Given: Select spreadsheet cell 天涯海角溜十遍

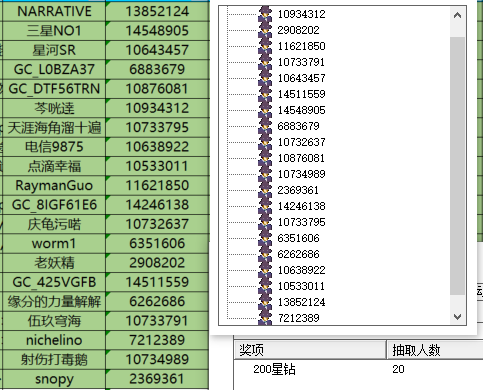Looking at the screenshot, I should tap(54, 128).
